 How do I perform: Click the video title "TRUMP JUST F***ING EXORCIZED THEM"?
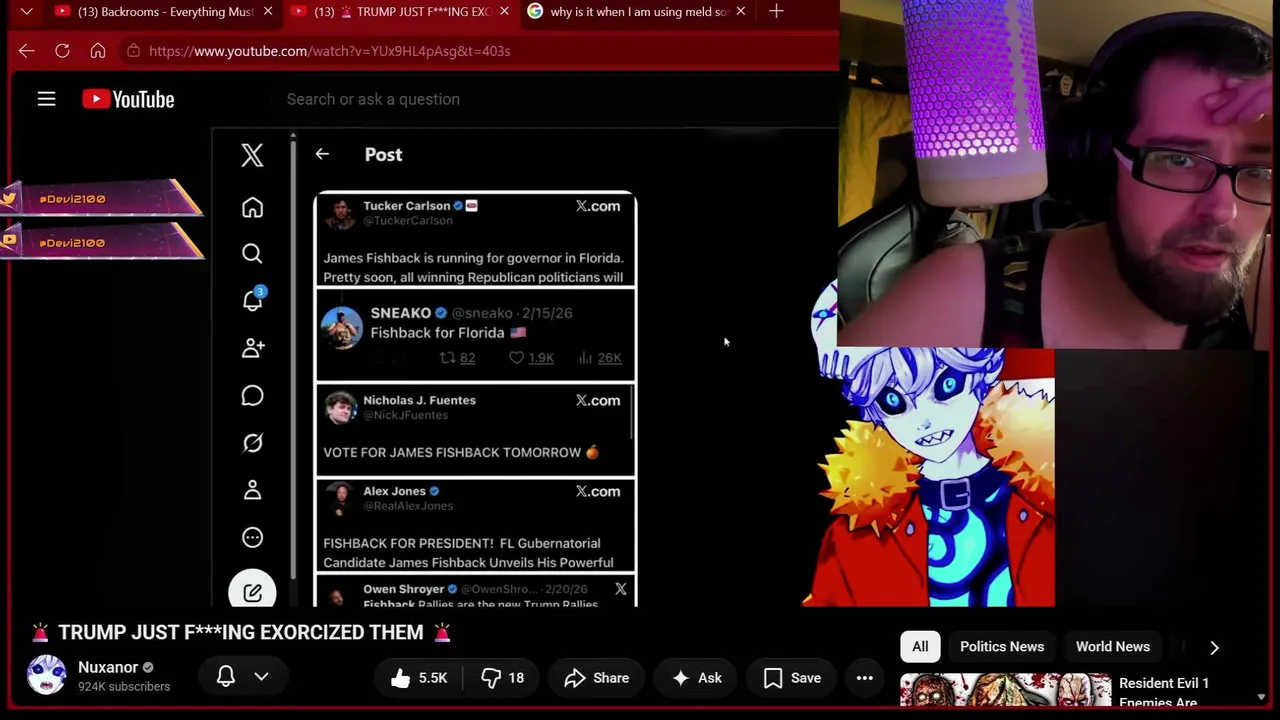[x=241, y=632]
